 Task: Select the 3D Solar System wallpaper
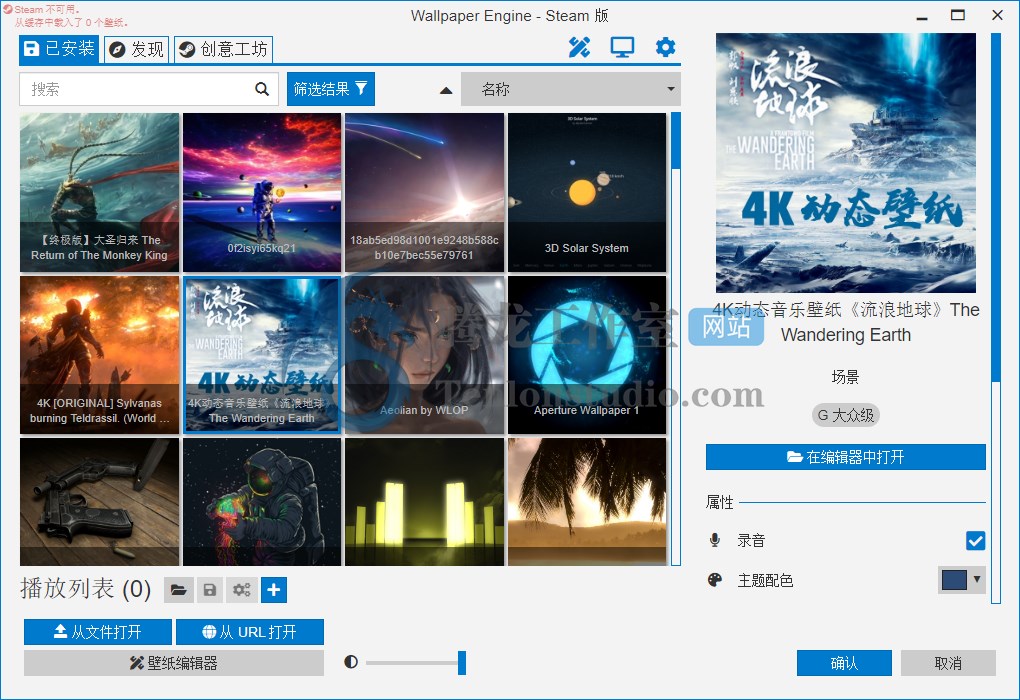[x=587, y=192]
